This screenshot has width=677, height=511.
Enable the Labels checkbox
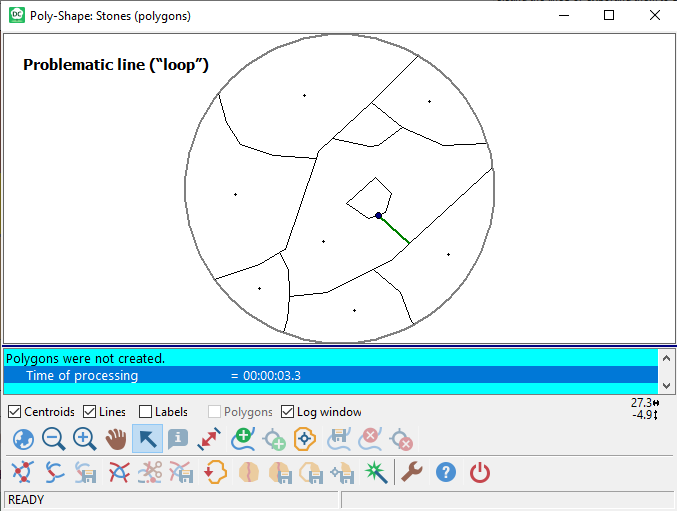pyautogui.click(x=146, y=412)
